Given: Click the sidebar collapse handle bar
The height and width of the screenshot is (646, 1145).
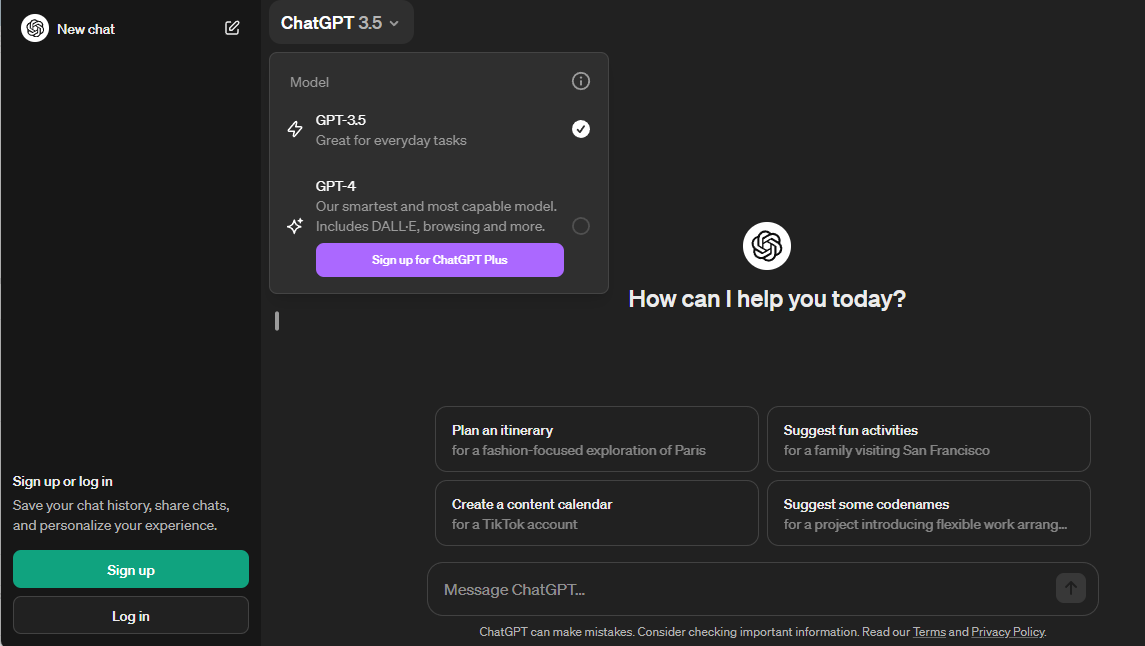Looking at the screenshot, I should click(x=277, y=321).
